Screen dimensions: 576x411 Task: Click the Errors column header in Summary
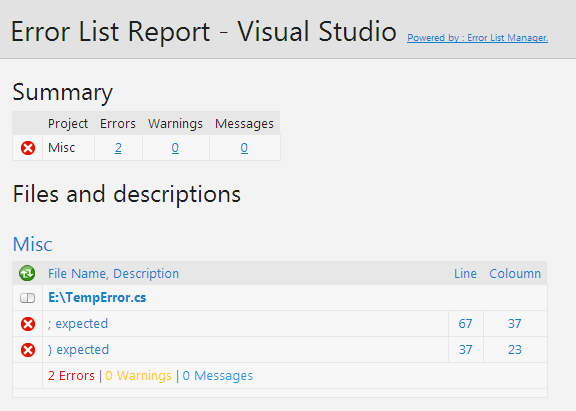pyautogui.click(x=118, y=124)
